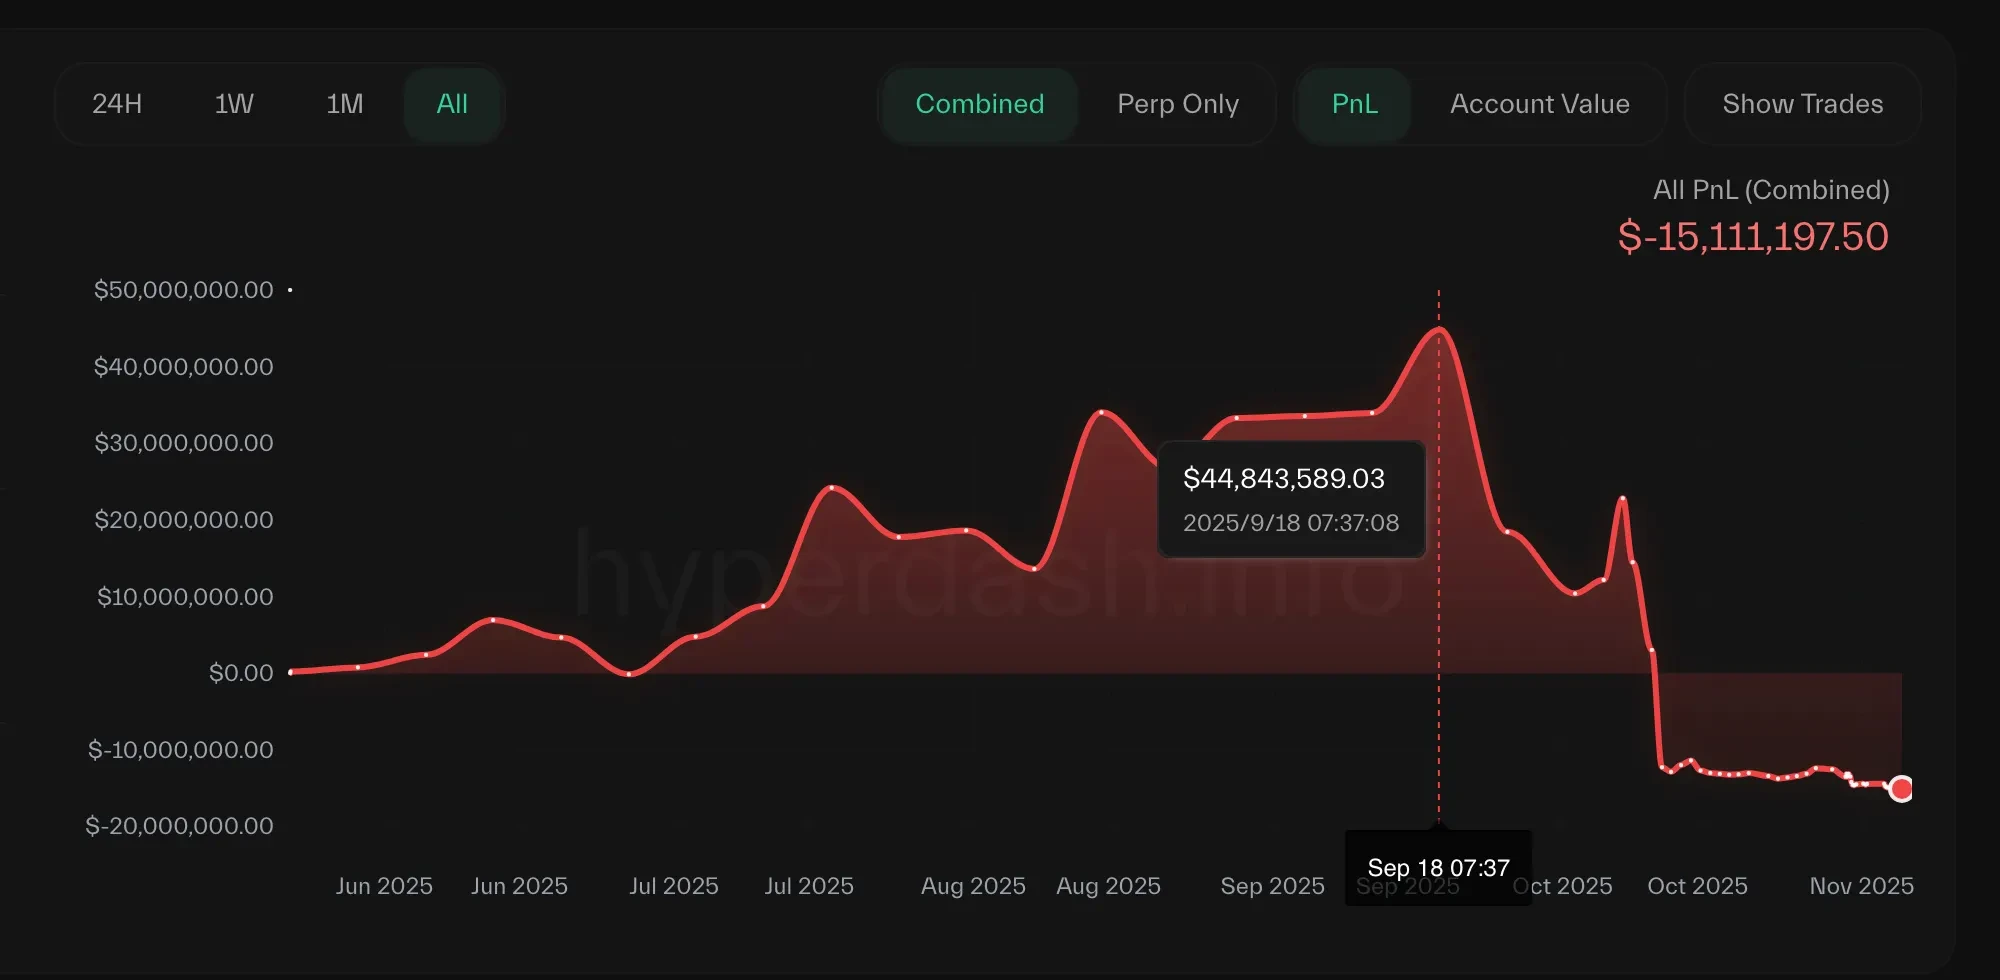Switch to Perp Only mode

(1177, 104)
